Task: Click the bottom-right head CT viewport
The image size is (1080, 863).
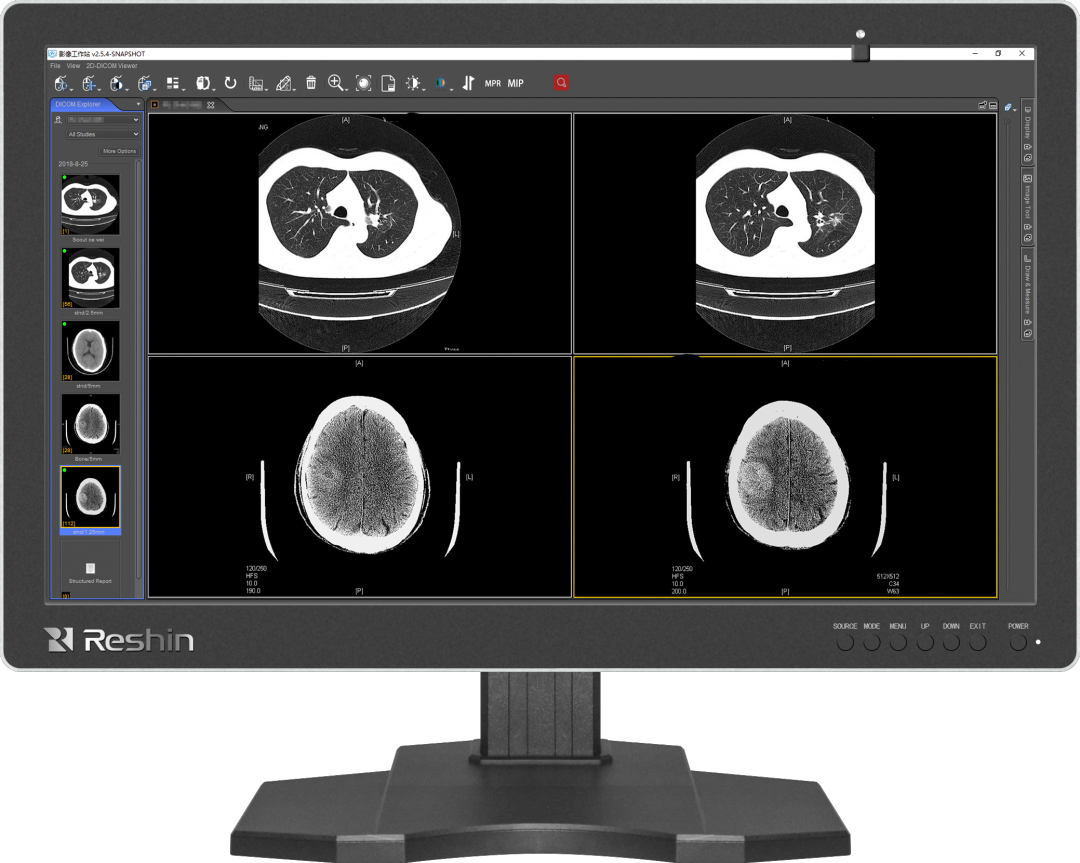Action: tap(785, 477)
